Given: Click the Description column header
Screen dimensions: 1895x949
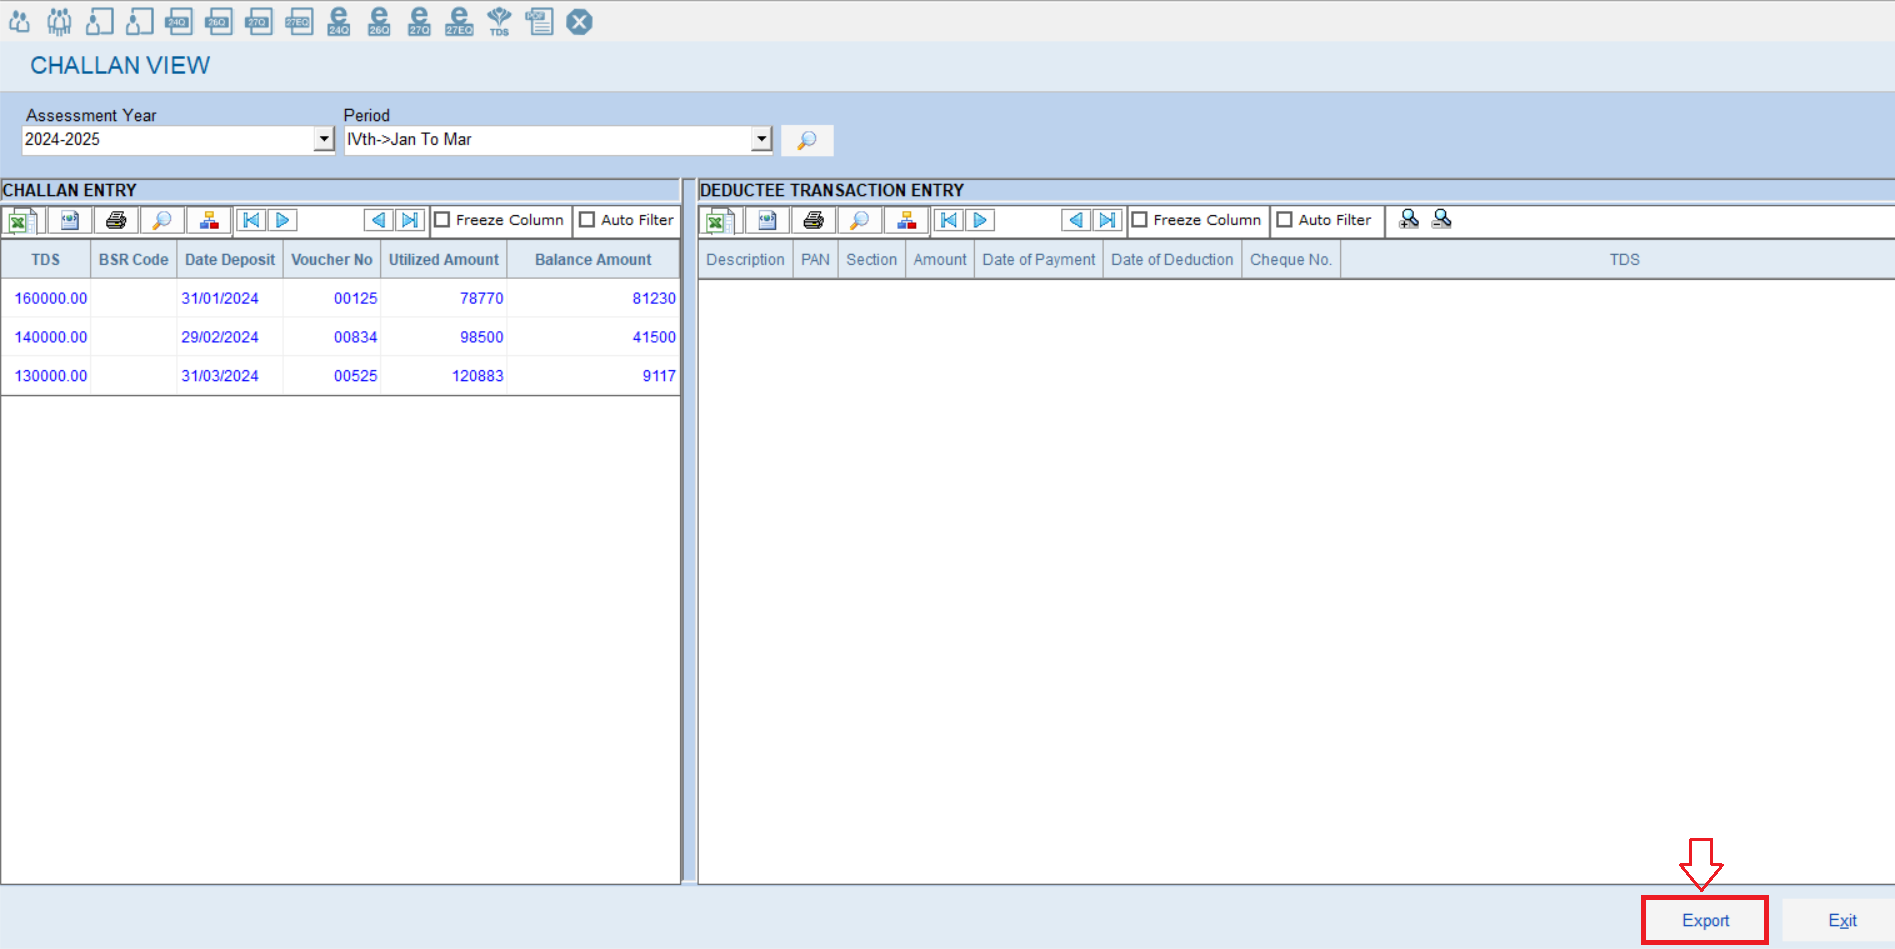Looking at the screenshot, I should [745, 260].
